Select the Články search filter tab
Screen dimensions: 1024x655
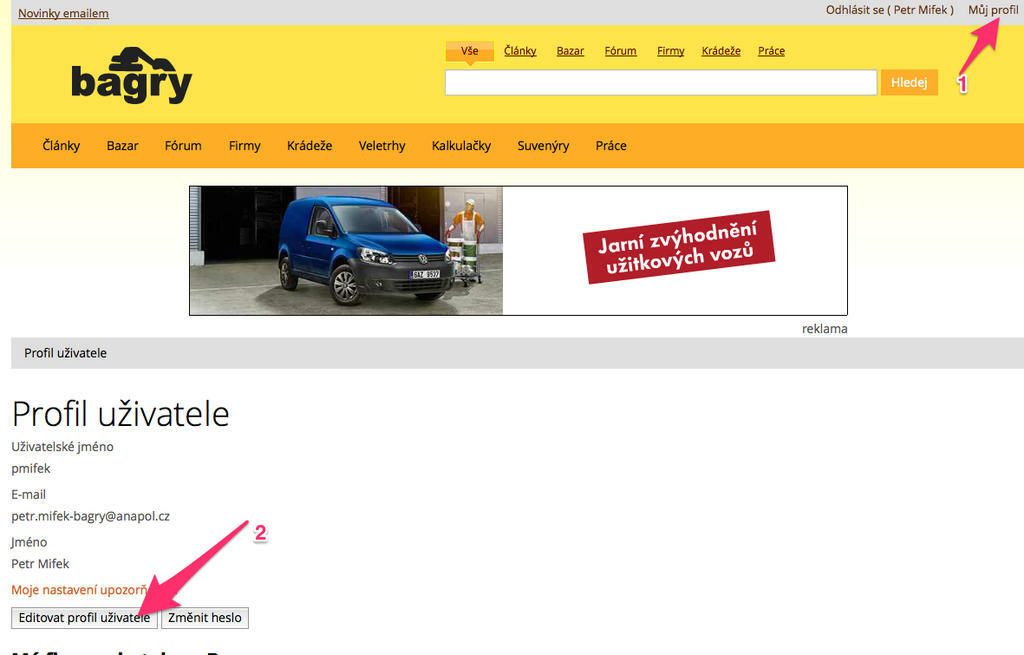coord(520,51)
